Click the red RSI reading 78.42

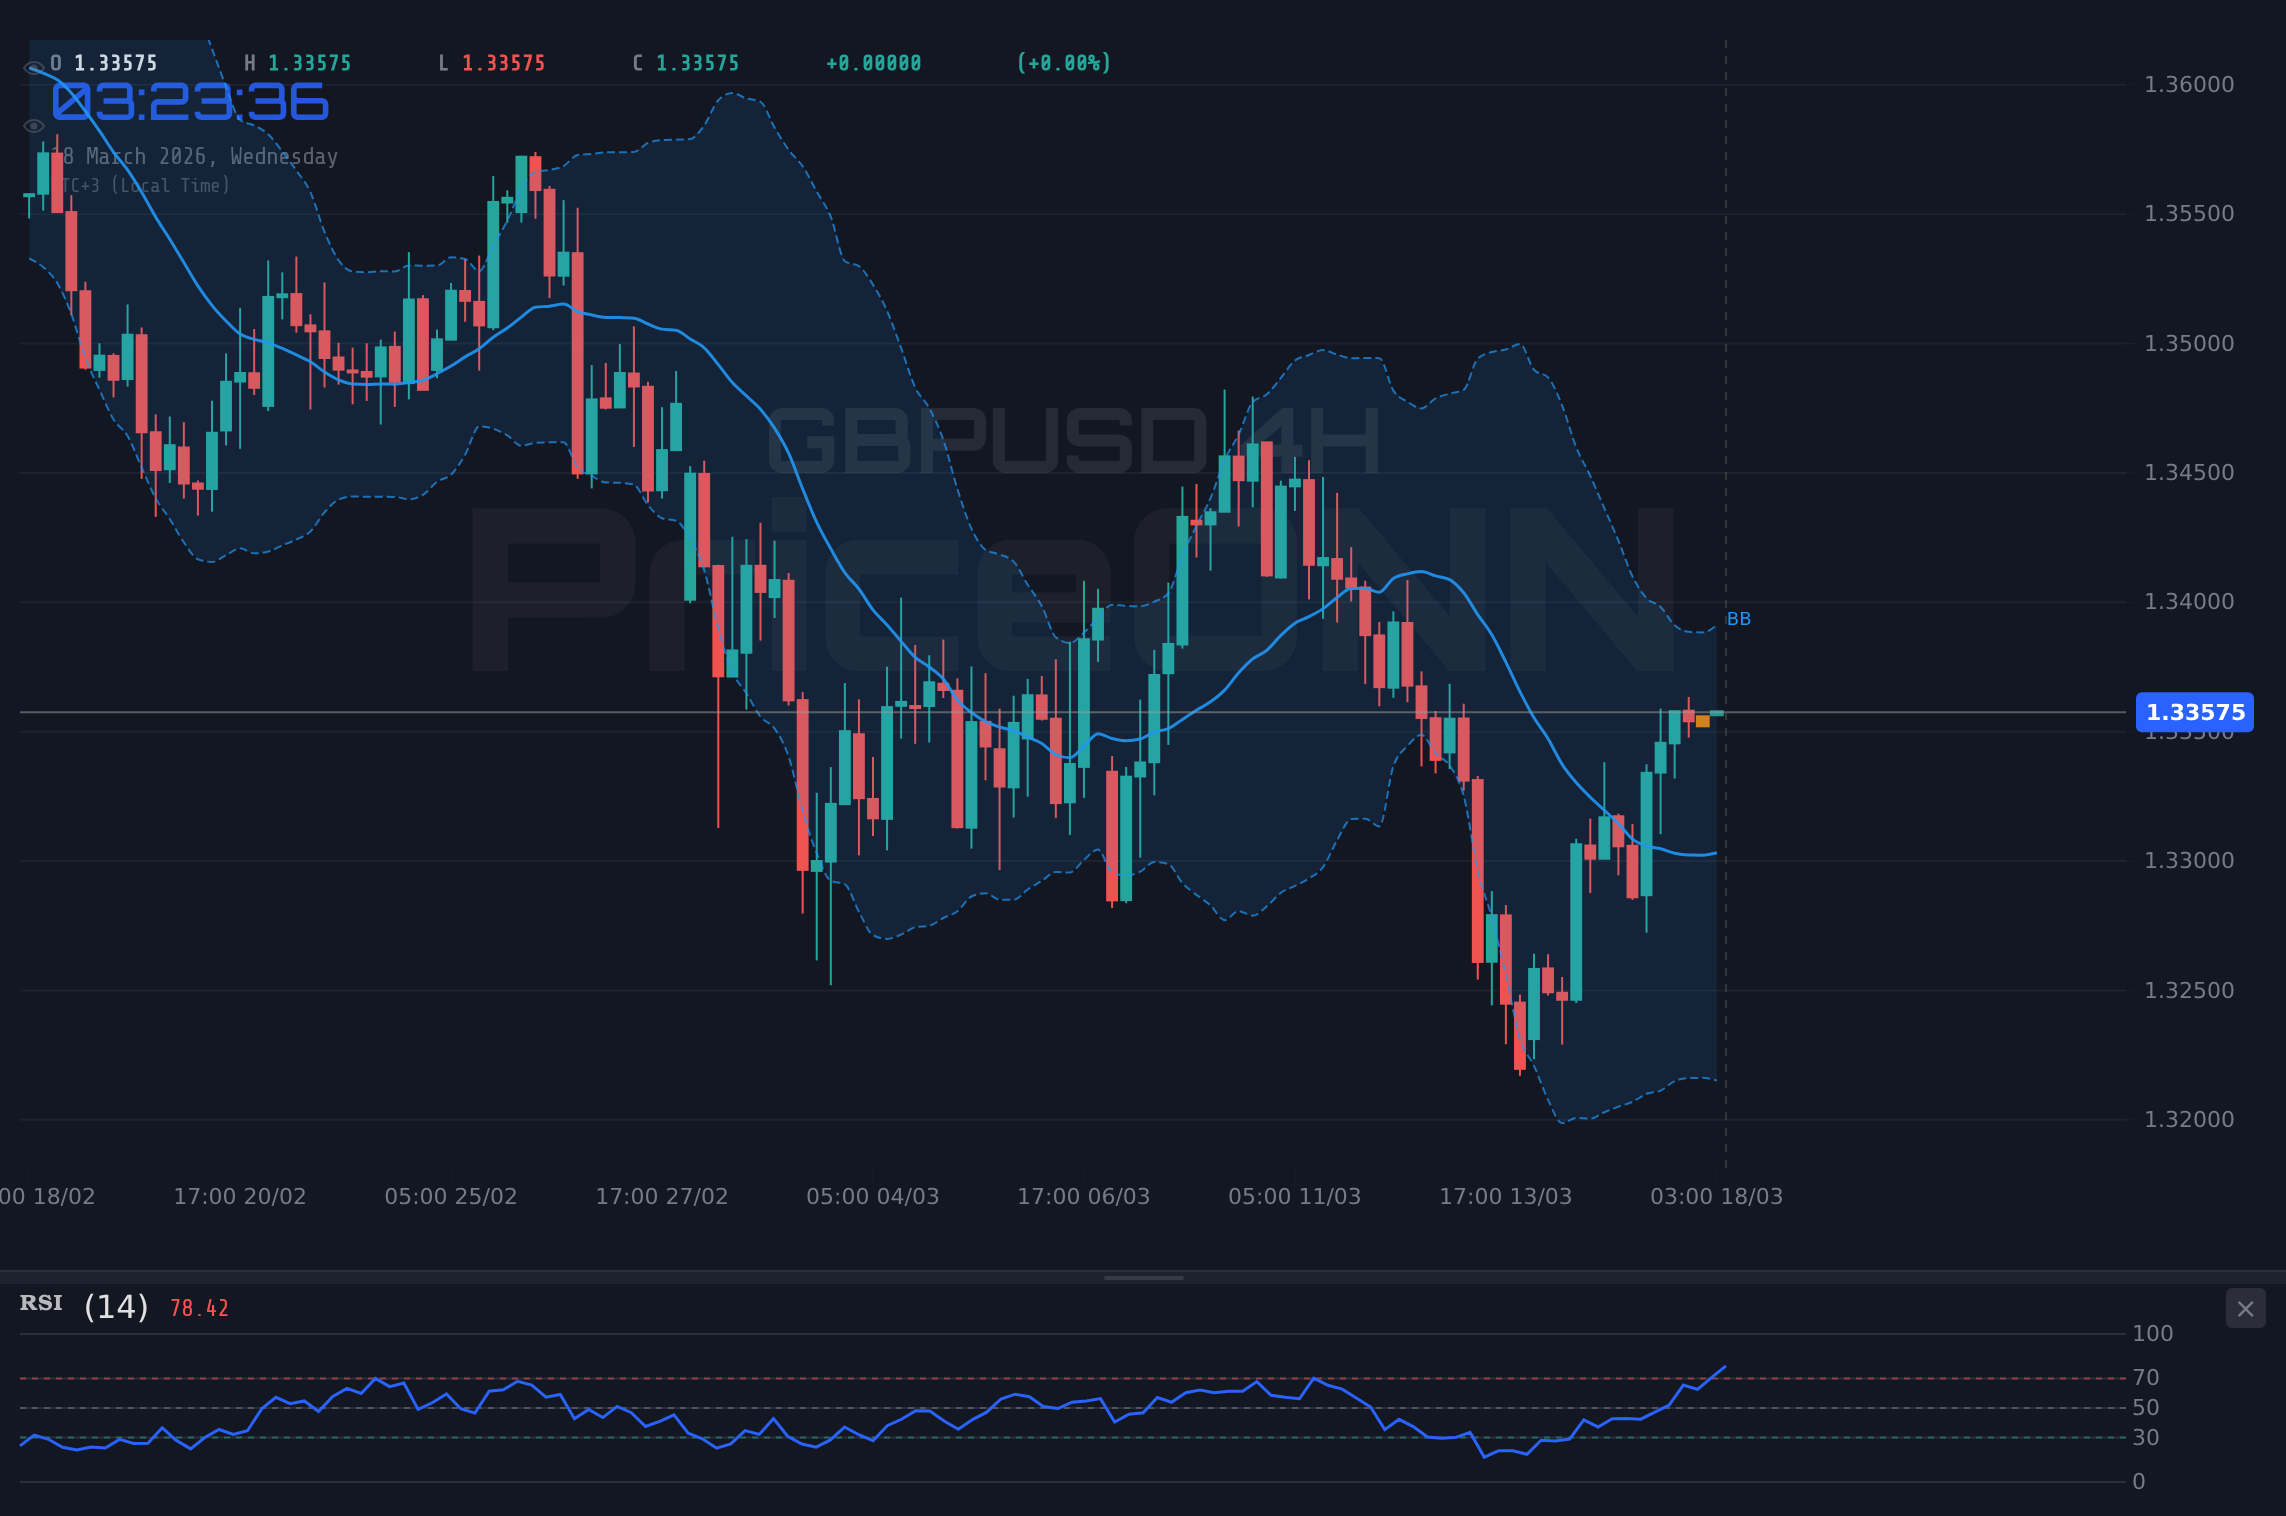pos(198,1307)
